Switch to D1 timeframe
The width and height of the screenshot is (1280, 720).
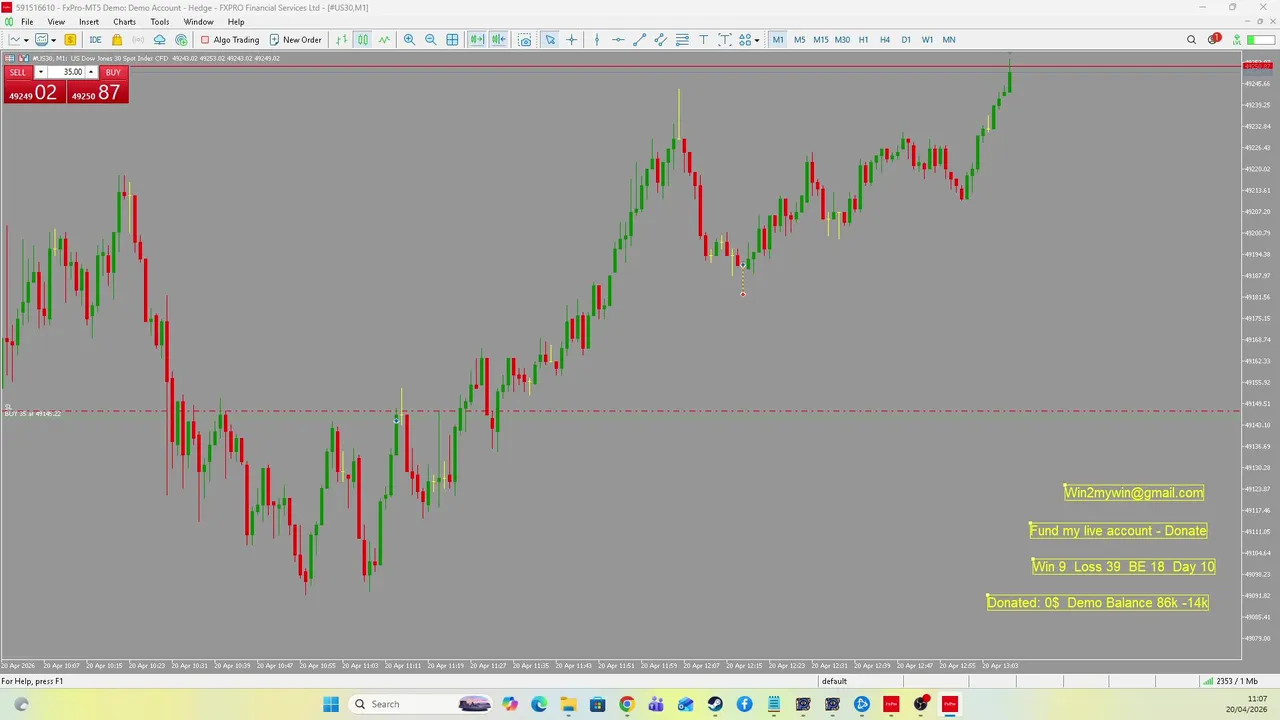click(906, 40)
